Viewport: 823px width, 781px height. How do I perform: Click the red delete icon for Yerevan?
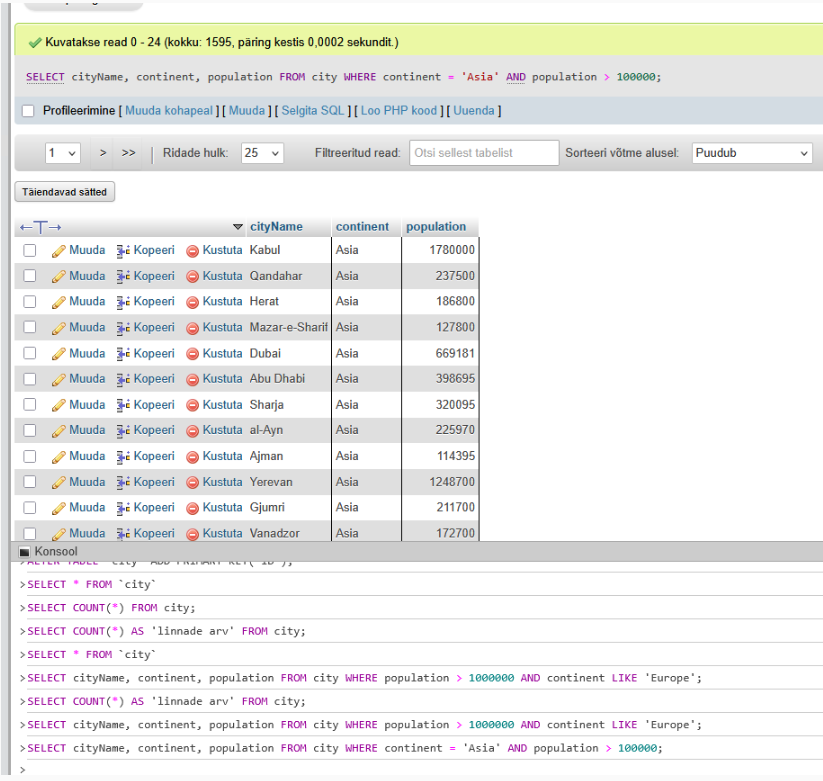point(193,483)
